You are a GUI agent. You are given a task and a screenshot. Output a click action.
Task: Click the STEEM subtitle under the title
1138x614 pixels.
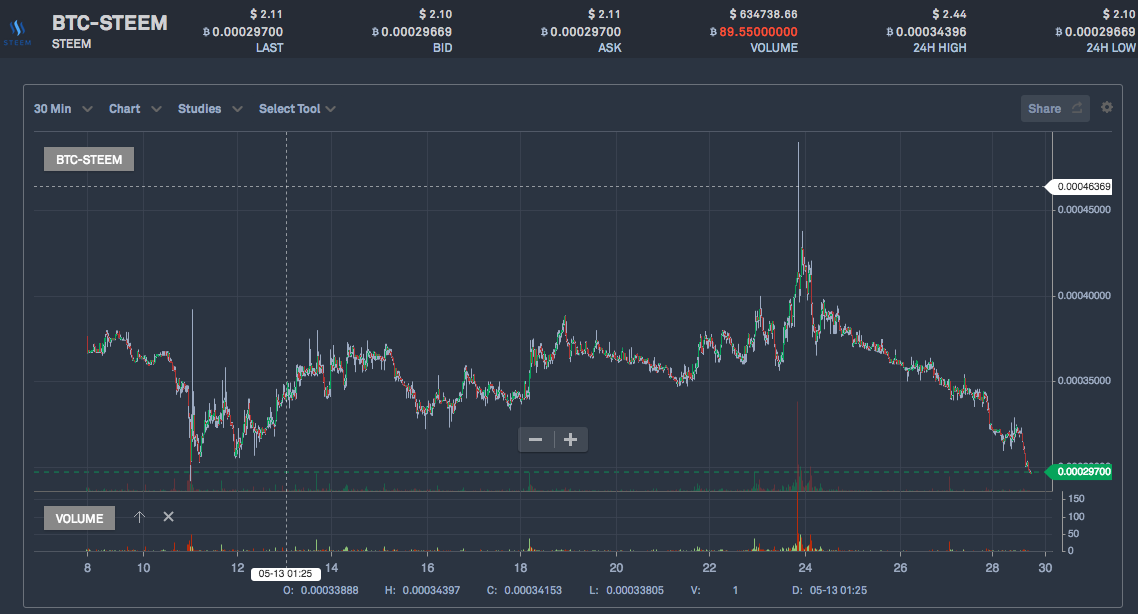tap(71, 44)
